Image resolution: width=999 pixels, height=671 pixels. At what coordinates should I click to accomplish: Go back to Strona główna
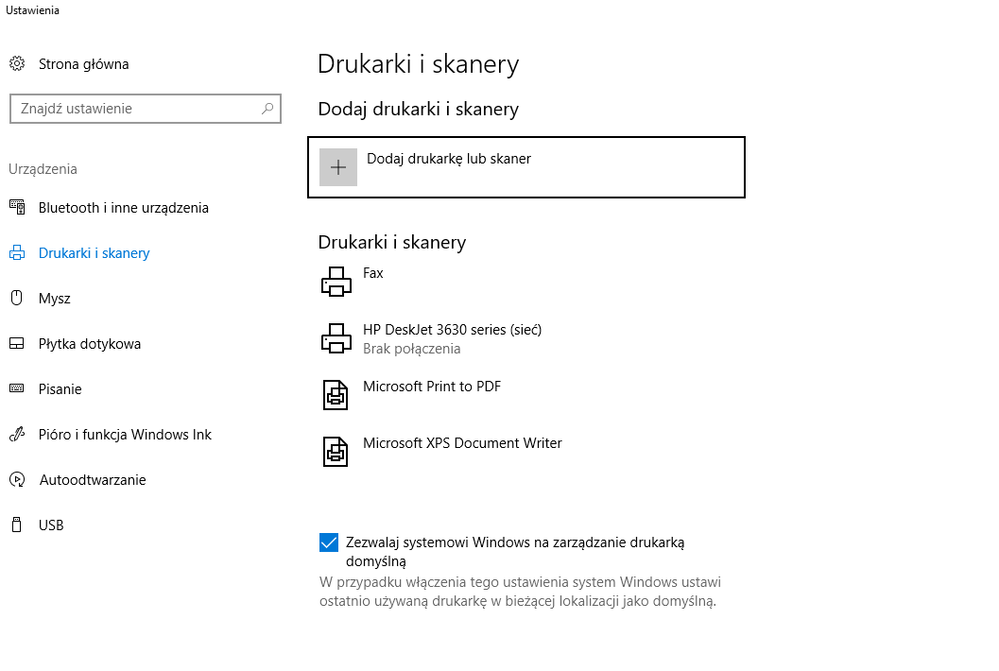83,64
